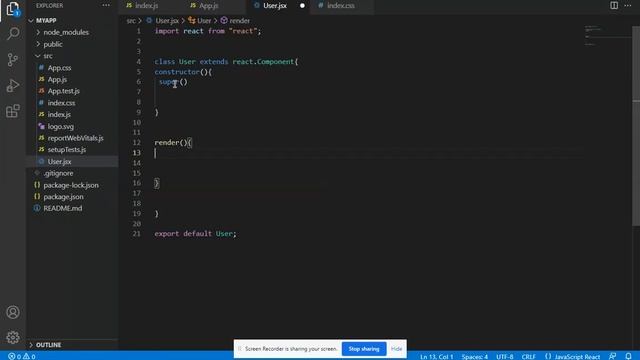Open the Extensions view
This screenshot has width=640, height=360.
[13, 111]
